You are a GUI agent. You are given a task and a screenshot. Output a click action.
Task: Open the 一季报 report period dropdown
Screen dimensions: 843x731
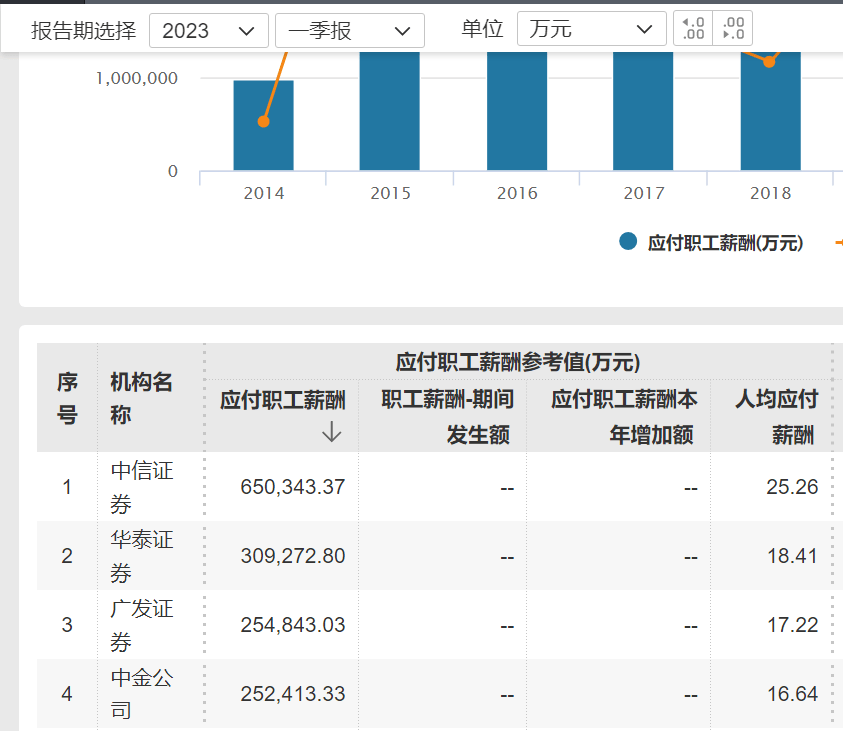[349, 30]
